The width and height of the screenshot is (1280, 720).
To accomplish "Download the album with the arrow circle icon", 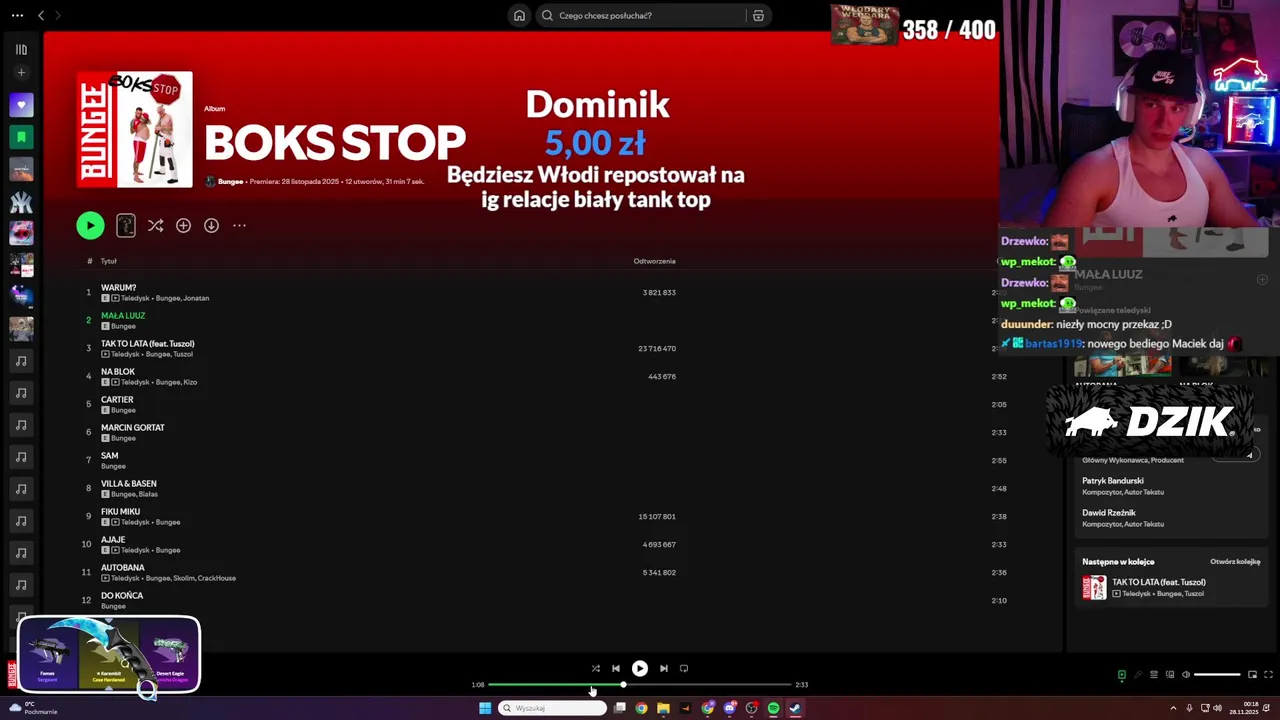I will [211, 226].
